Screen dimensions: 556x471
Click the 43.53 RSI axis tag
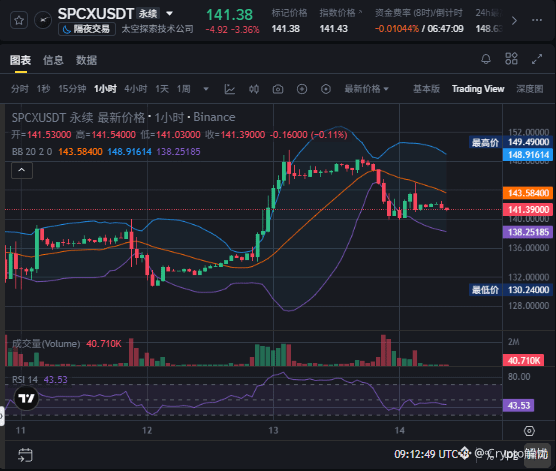518,405
